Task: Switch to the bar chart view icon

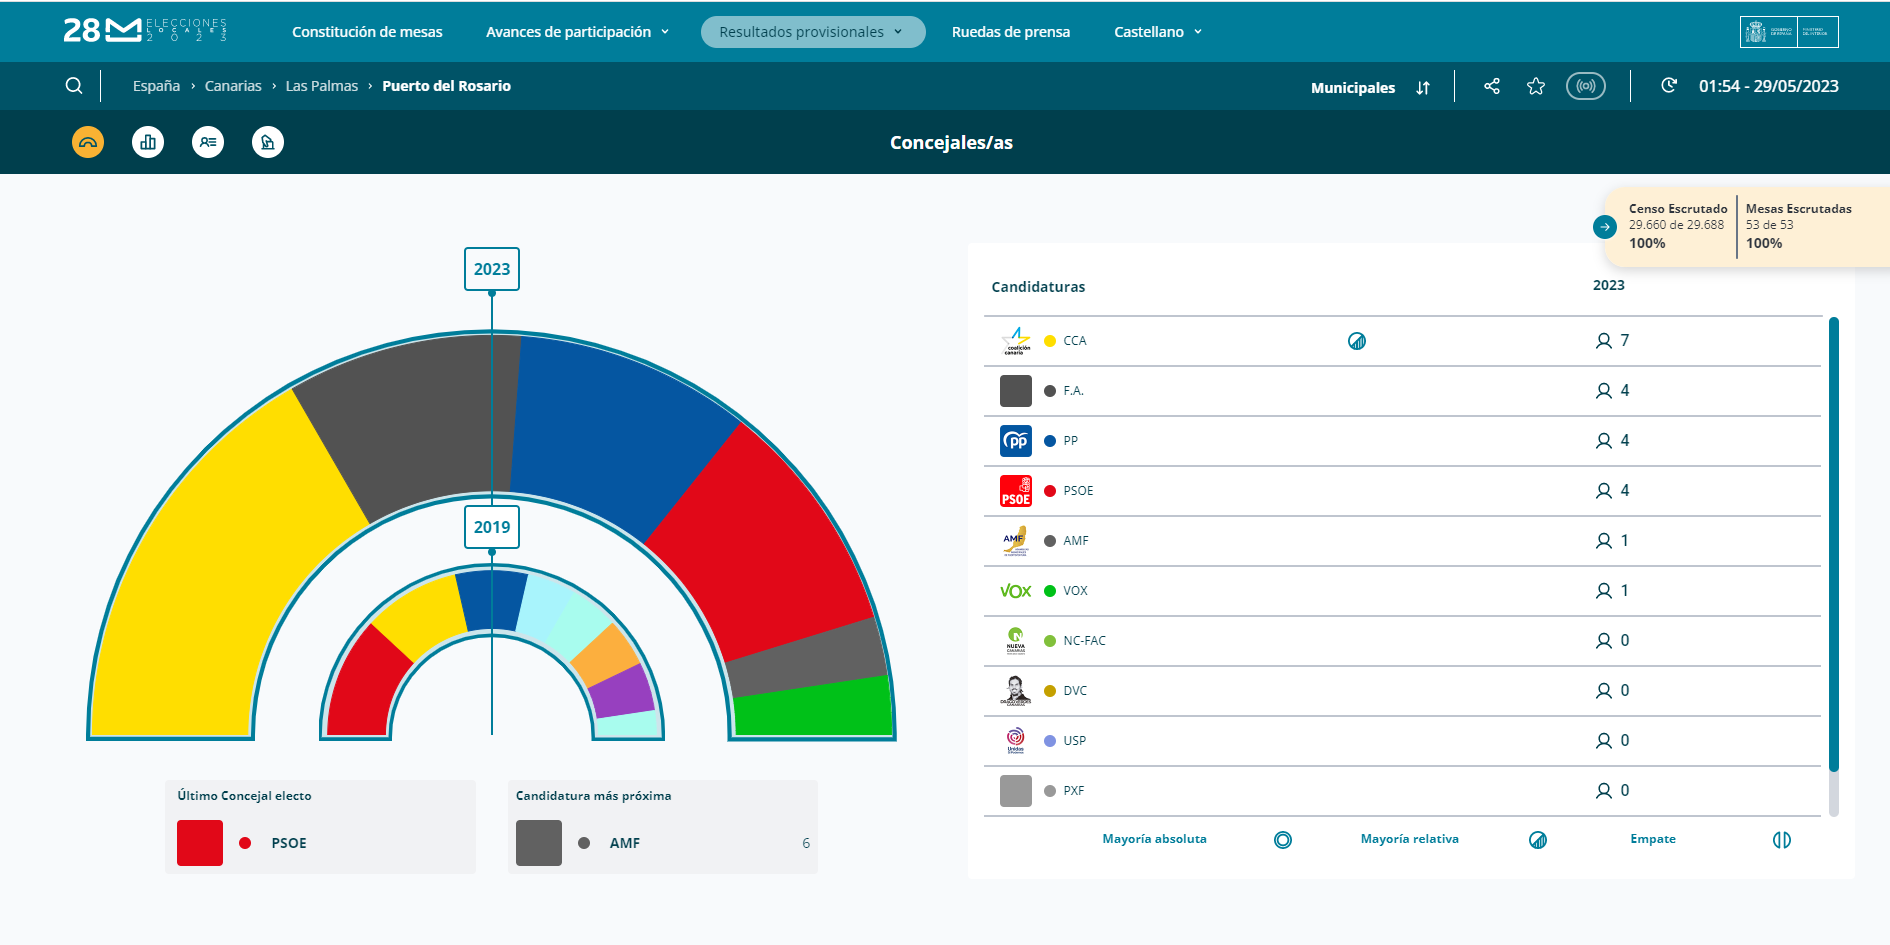Action: 148,142
